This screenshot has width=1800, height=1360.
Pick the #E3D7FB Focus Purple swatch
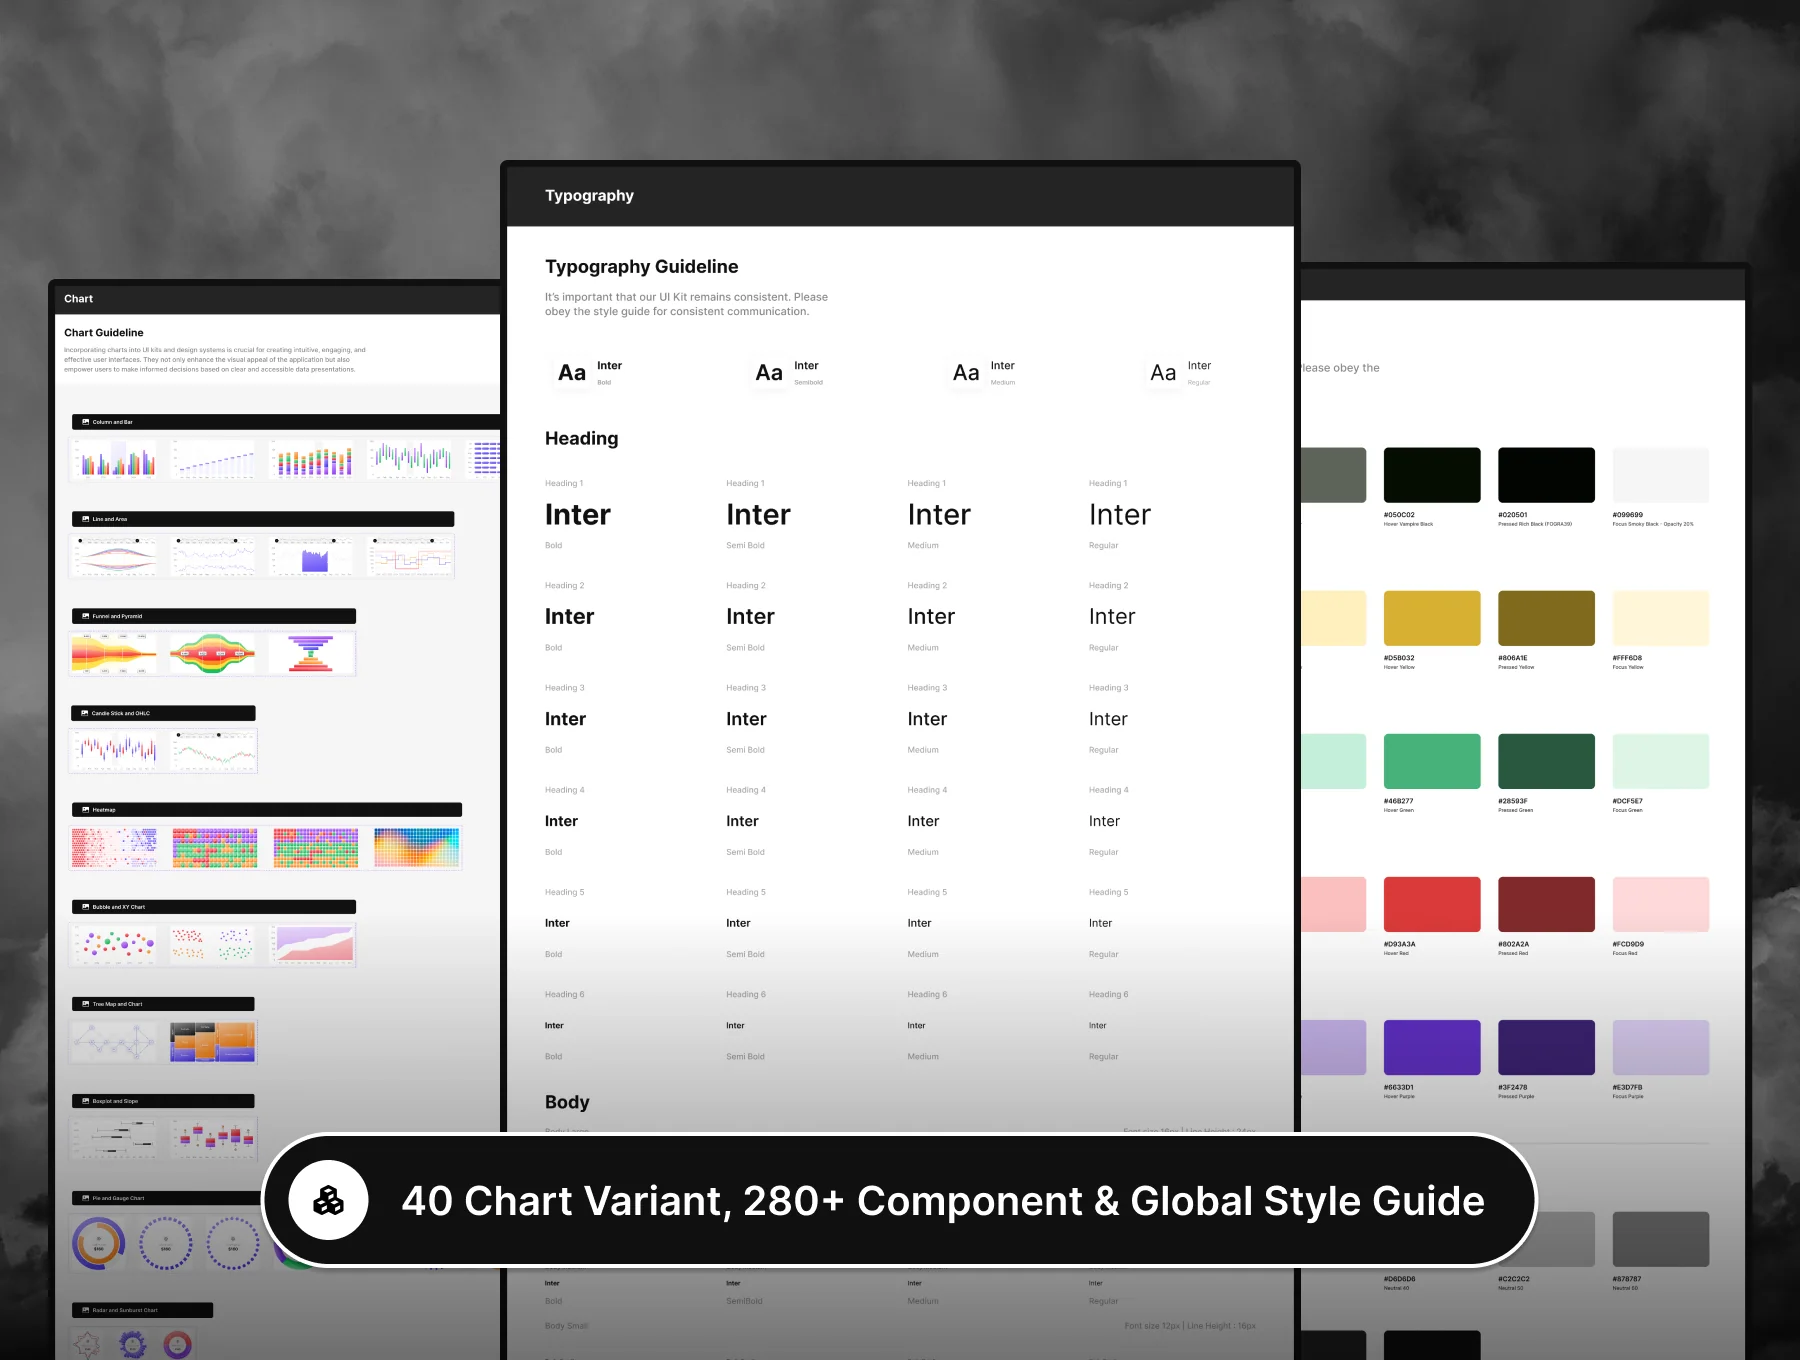click(1661, 1047)
